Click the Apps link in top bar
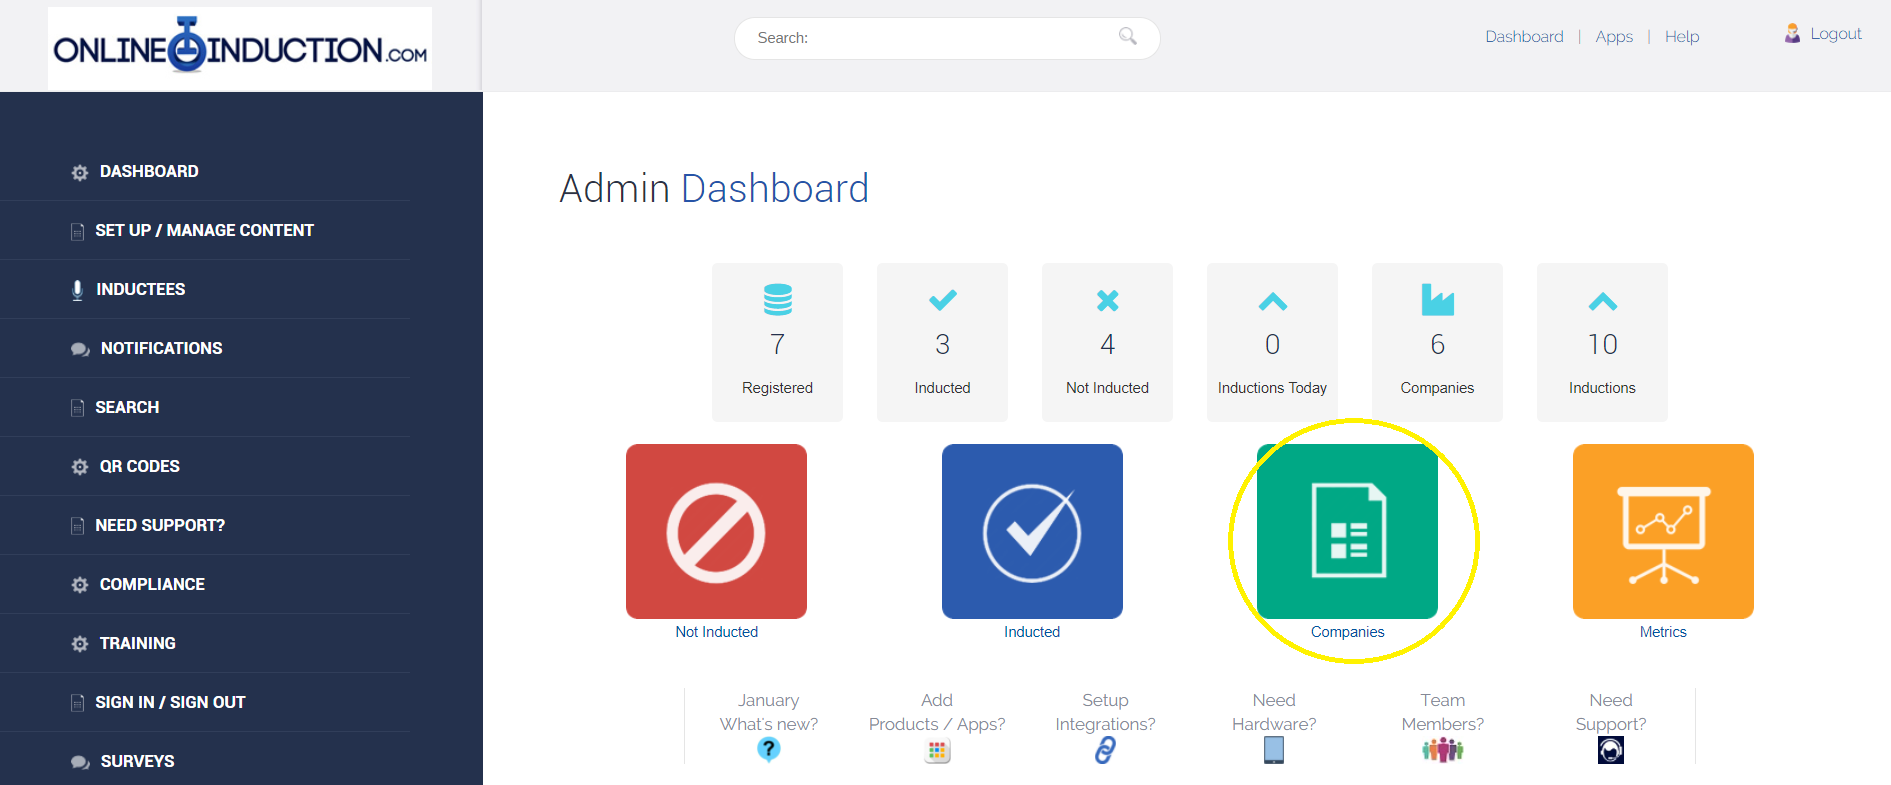This screenshot has width=1891, height=785. [1614, 36]
